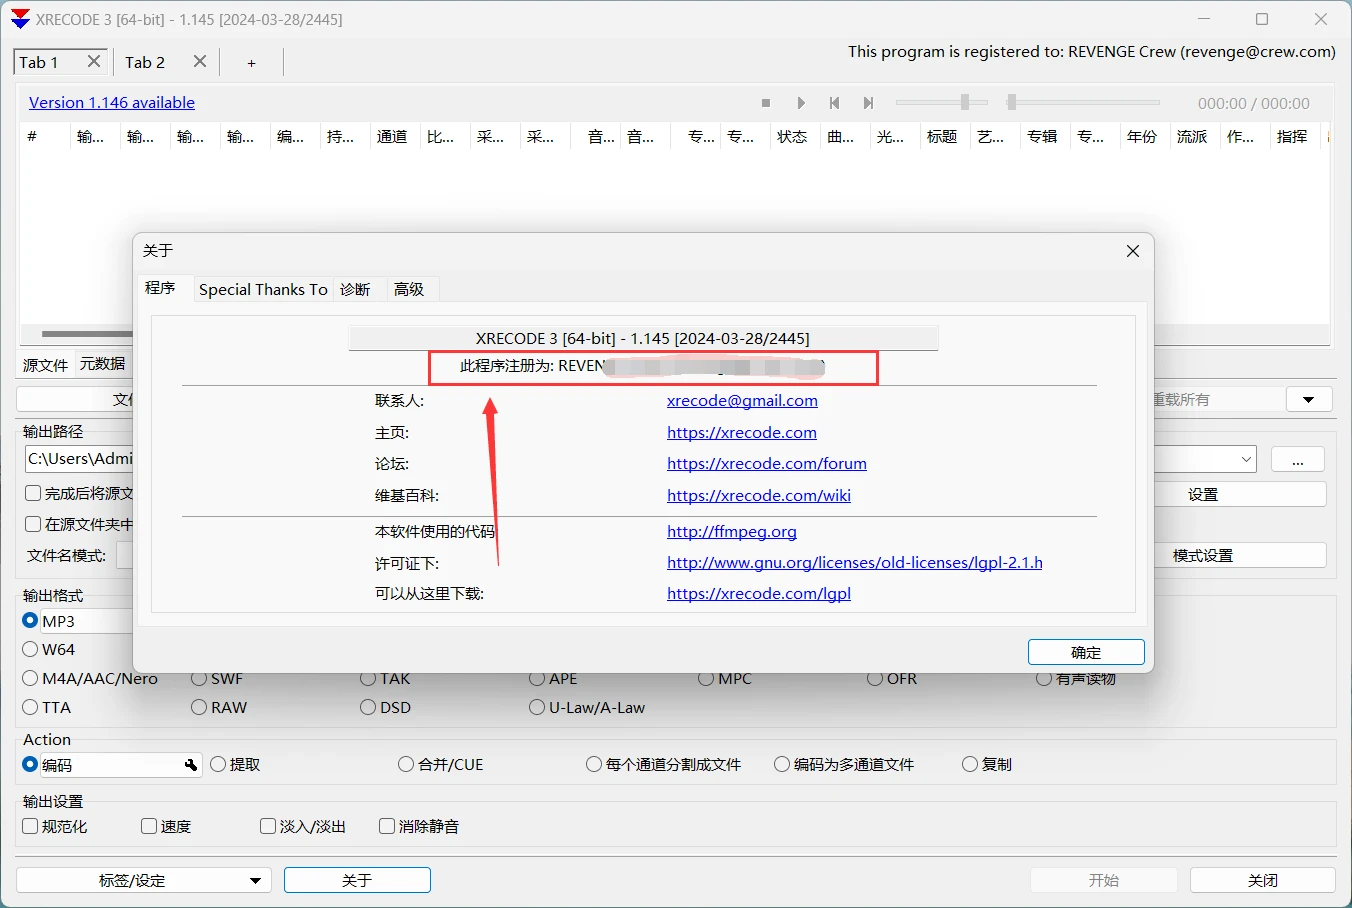Open the https://xrecode.com homepage link
Viewport: 1352px width, 908px height.
pos(742,432)
